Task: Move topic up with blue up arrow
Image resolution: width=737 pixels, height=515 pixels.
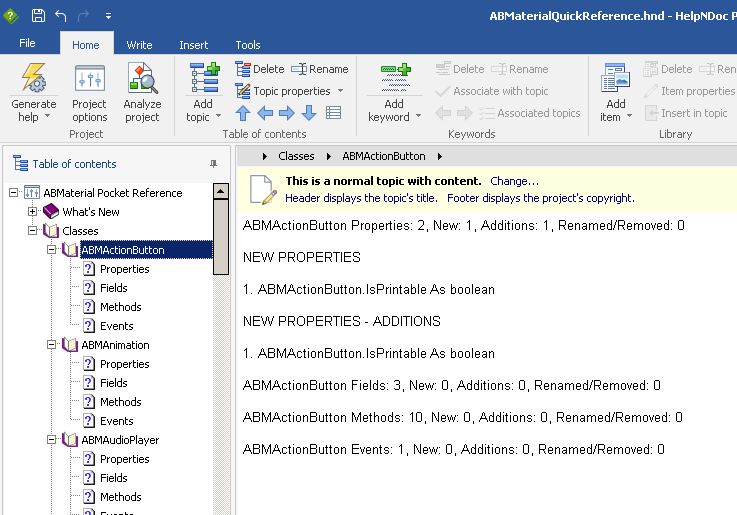Action: (243, 113)
